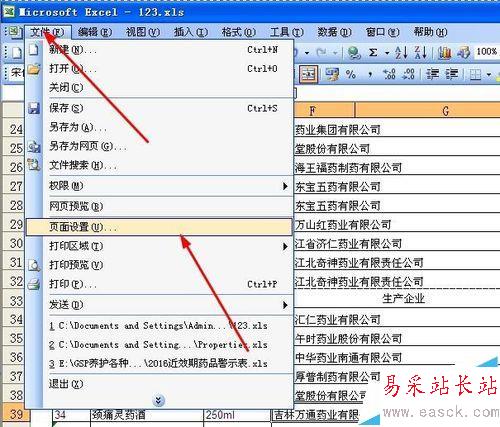Open the 视图 (View) menu
Screen dimensions: 500x427
click(143, 32)
